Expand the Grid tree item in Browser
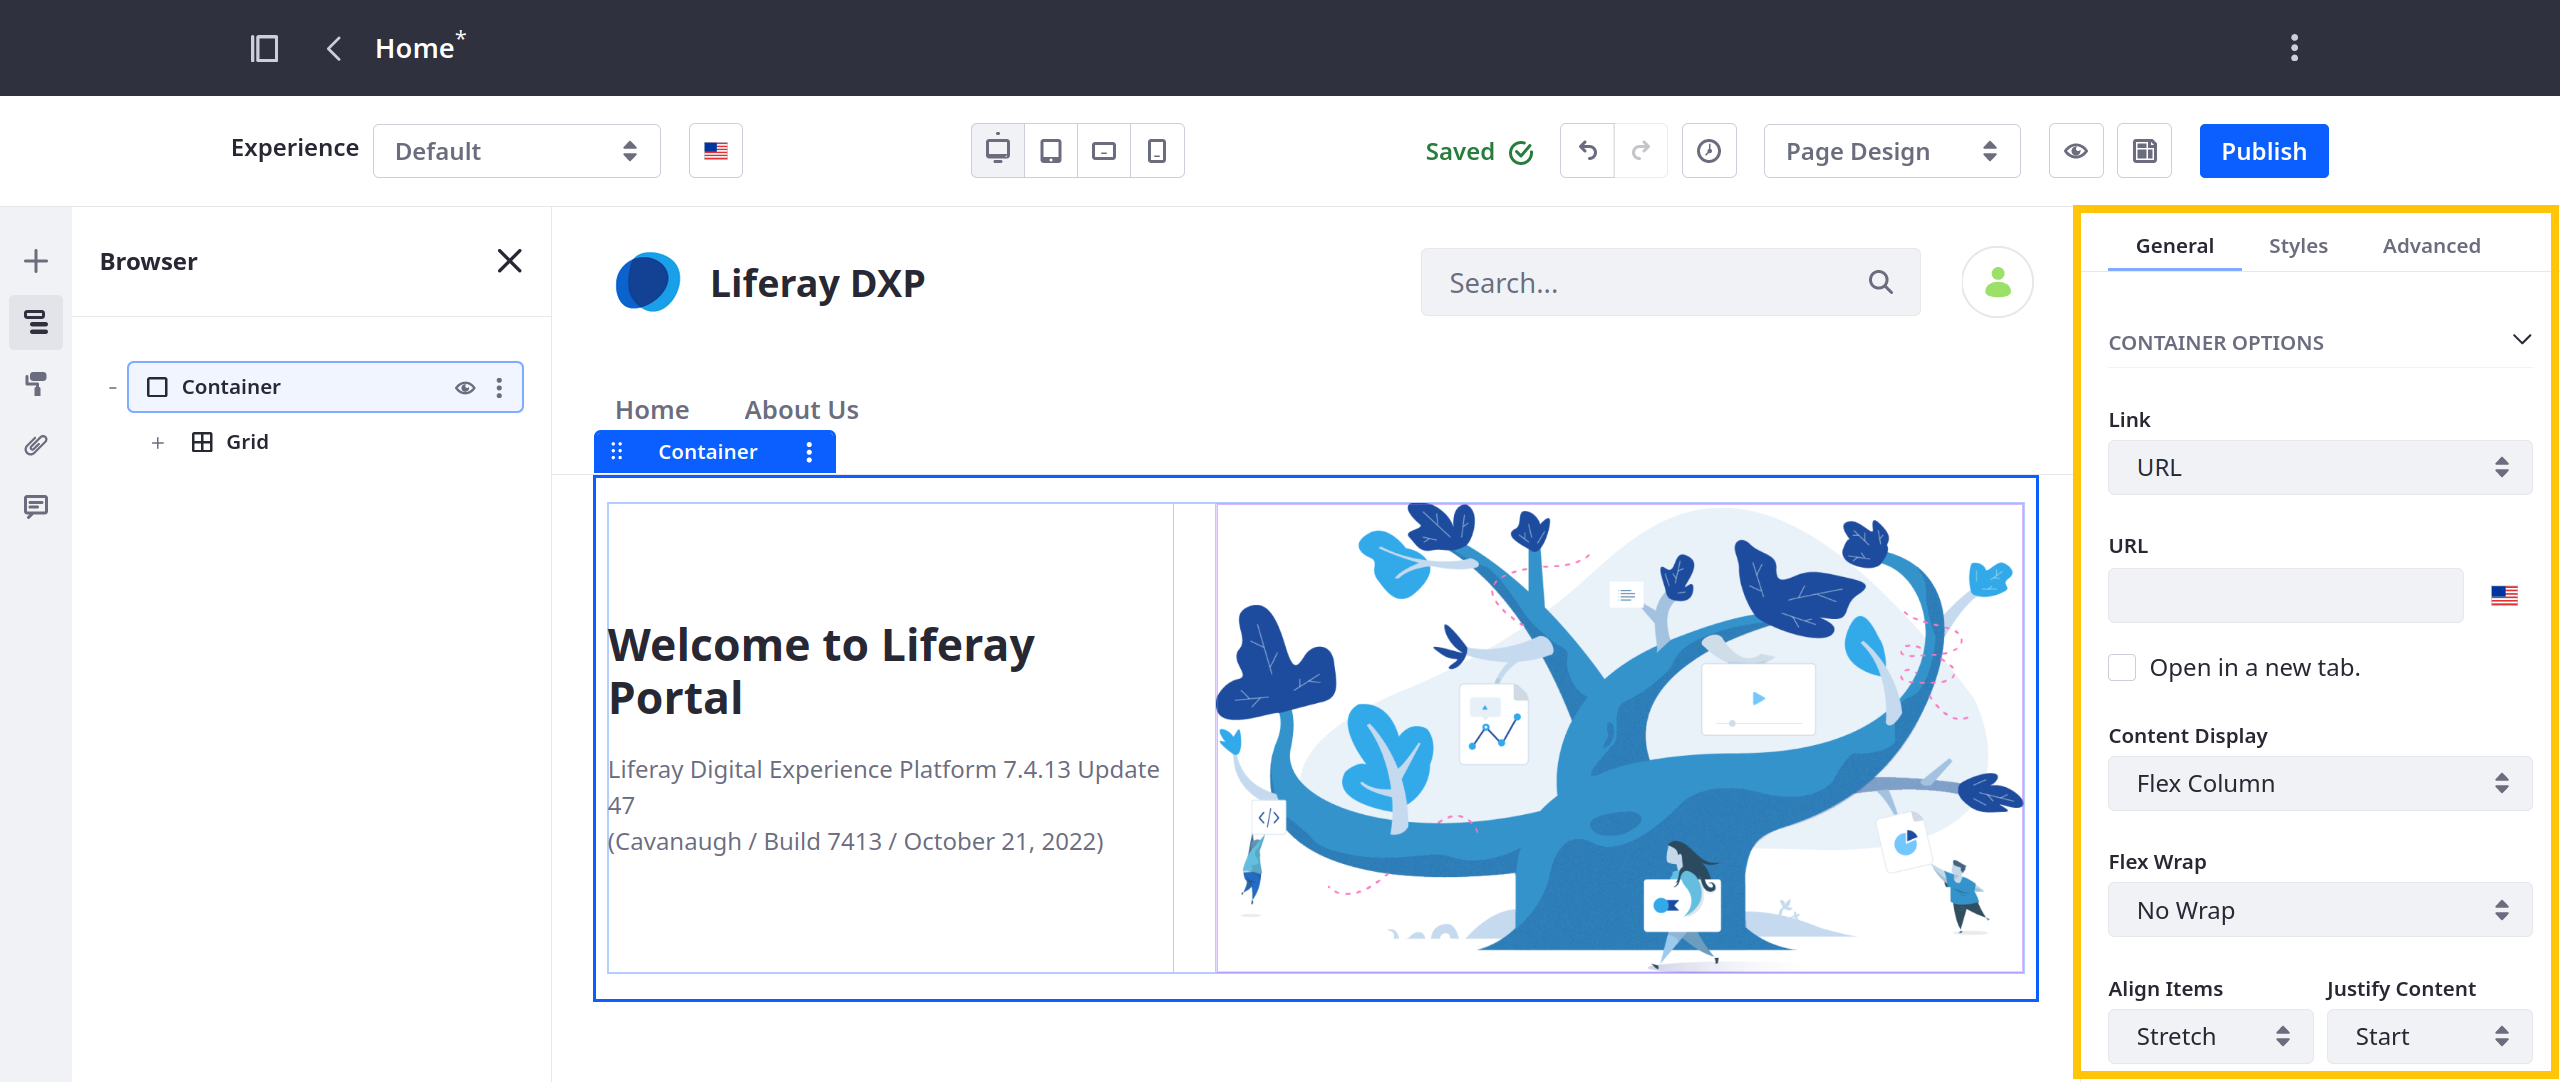The height and width of the screenshot is (1082, 2560). [x=158, y=439]
